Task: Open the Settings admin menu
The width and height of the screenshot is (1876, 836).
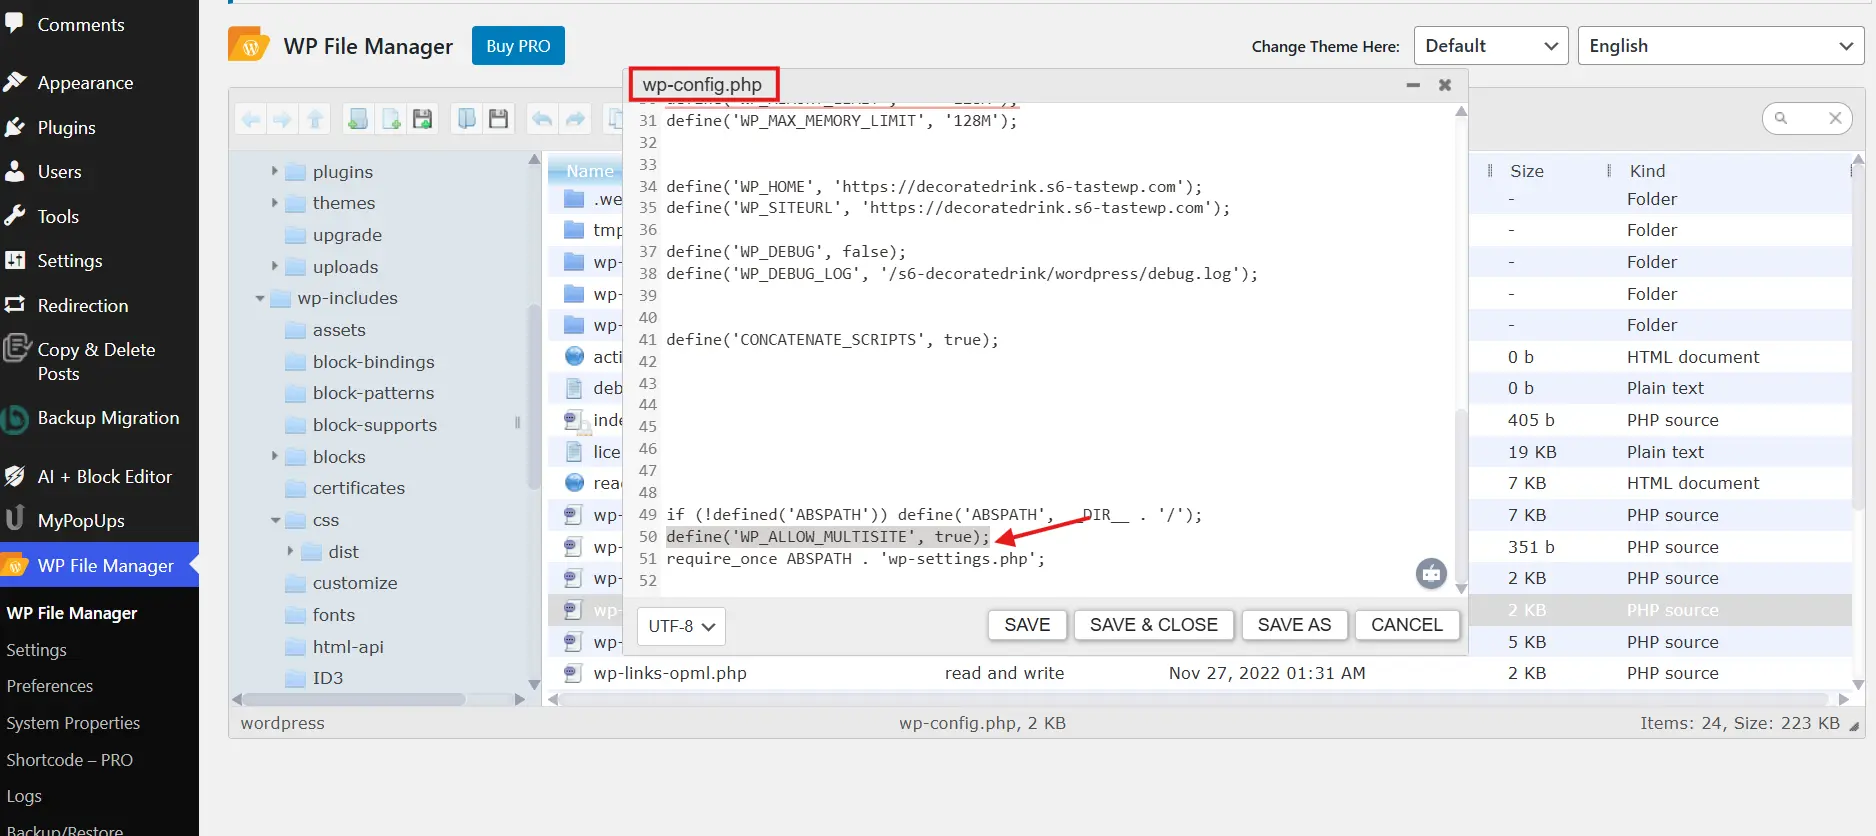Action: [x=69, y=261]
